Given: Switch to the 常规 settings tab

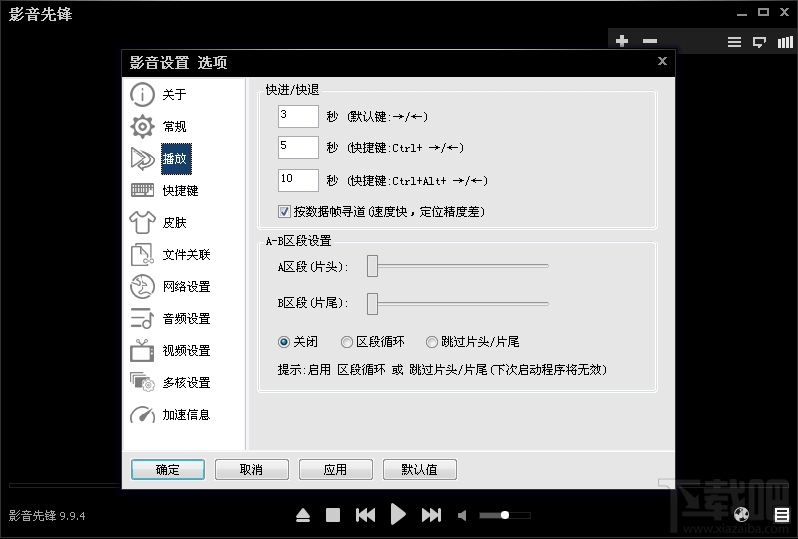Looking at the screenshot, I should [x=174, y=127].
